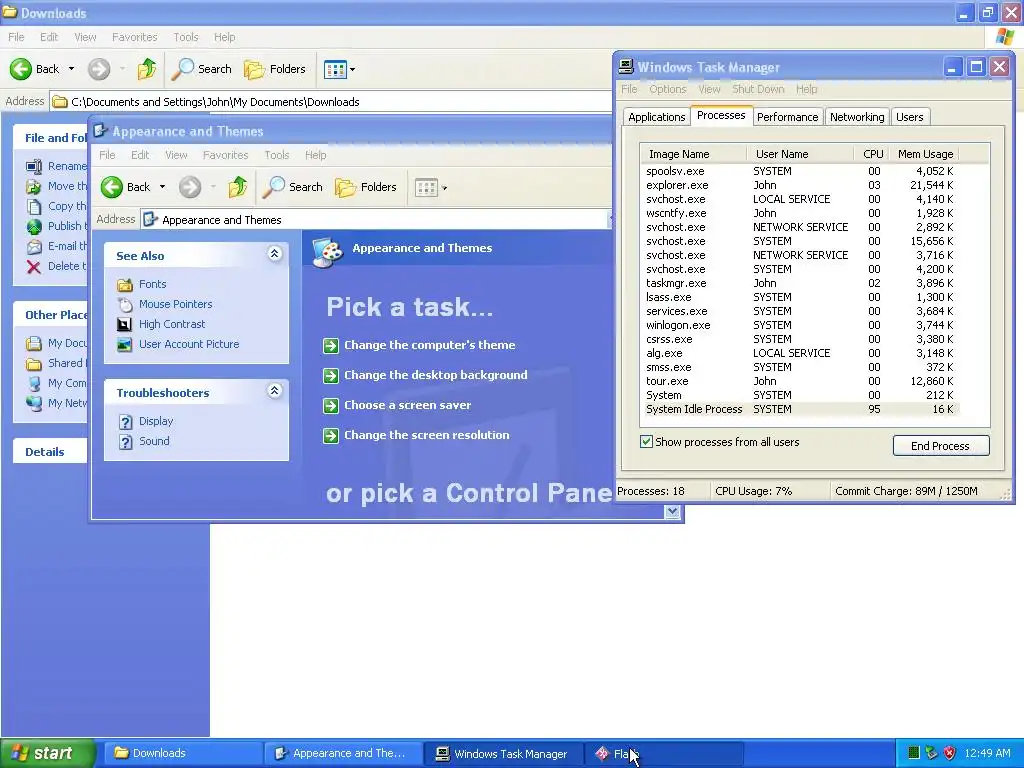Collapse the Troubleshooters panel
This screenshot has width=1024, height=768.
[275, 391]
